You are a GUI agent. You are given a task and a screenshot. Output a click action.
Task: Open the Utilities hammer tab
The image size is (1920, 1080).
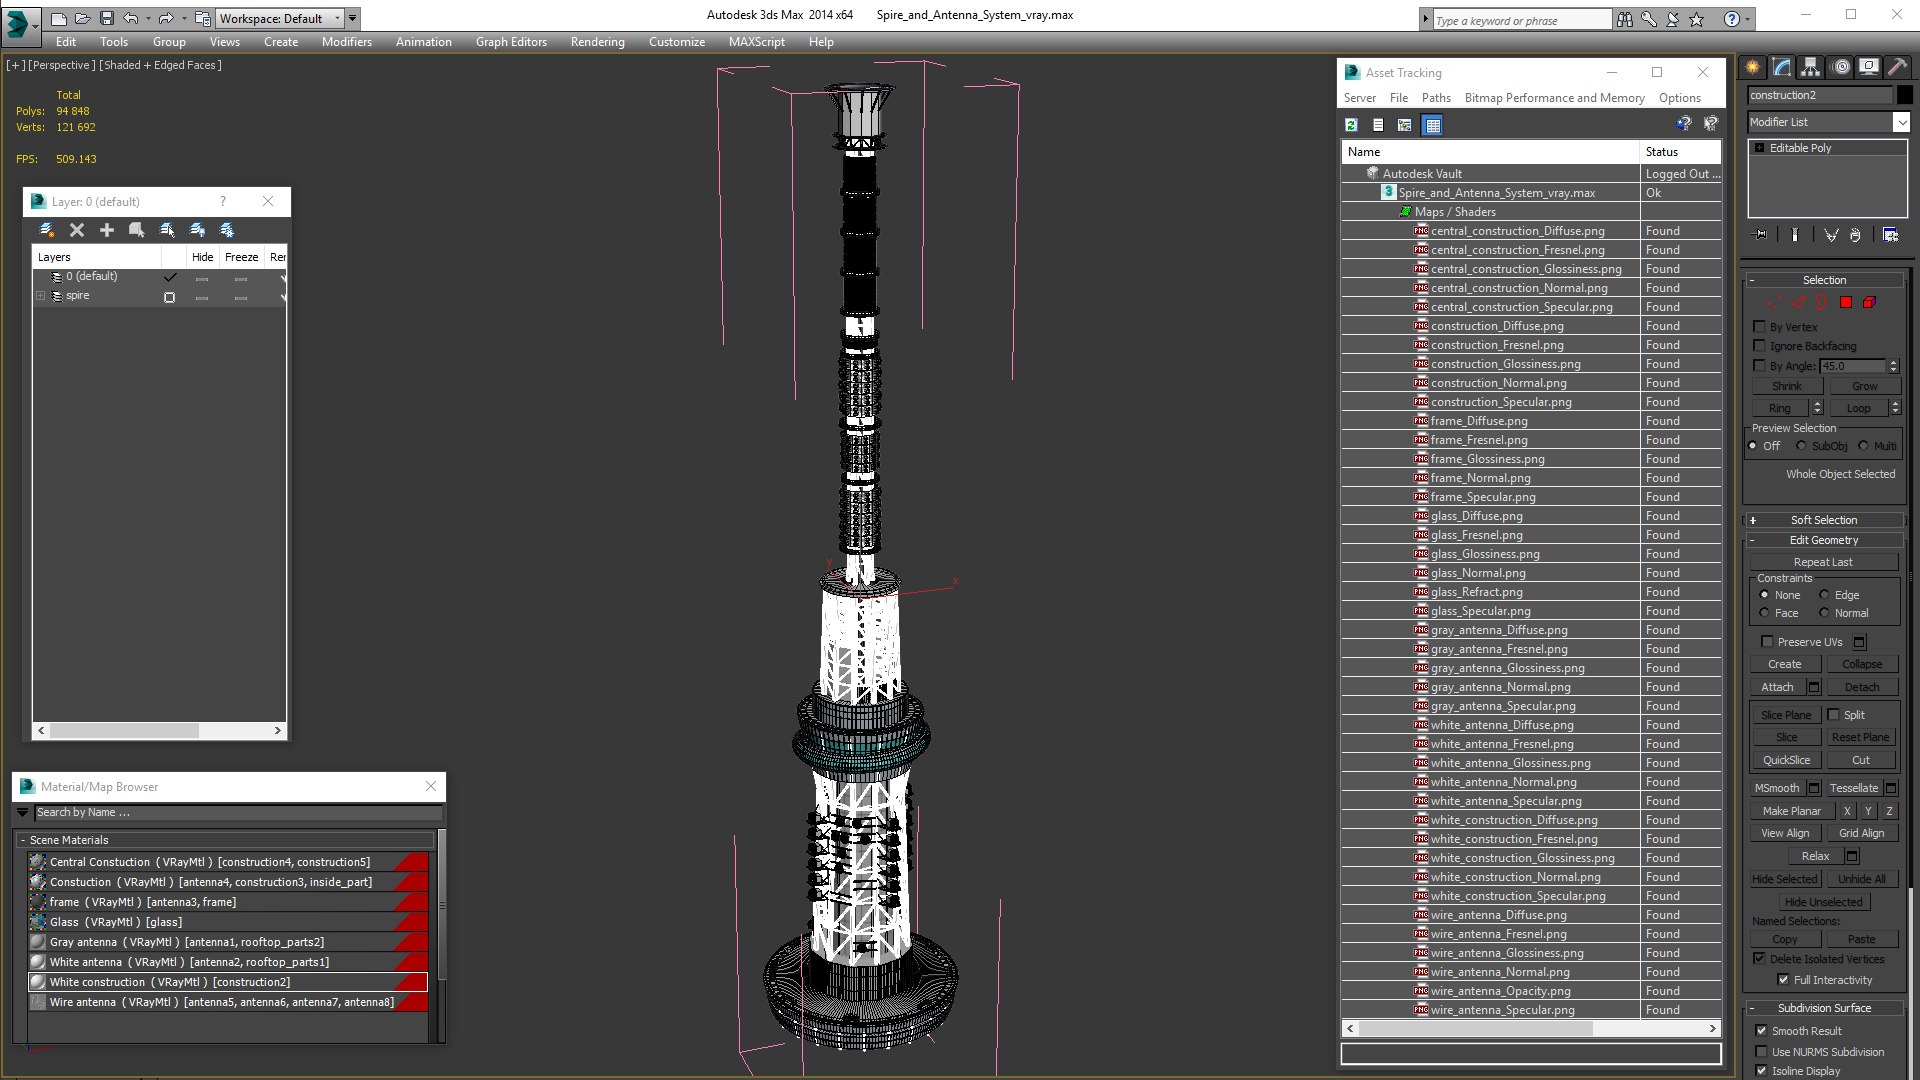coord(1897,67)
